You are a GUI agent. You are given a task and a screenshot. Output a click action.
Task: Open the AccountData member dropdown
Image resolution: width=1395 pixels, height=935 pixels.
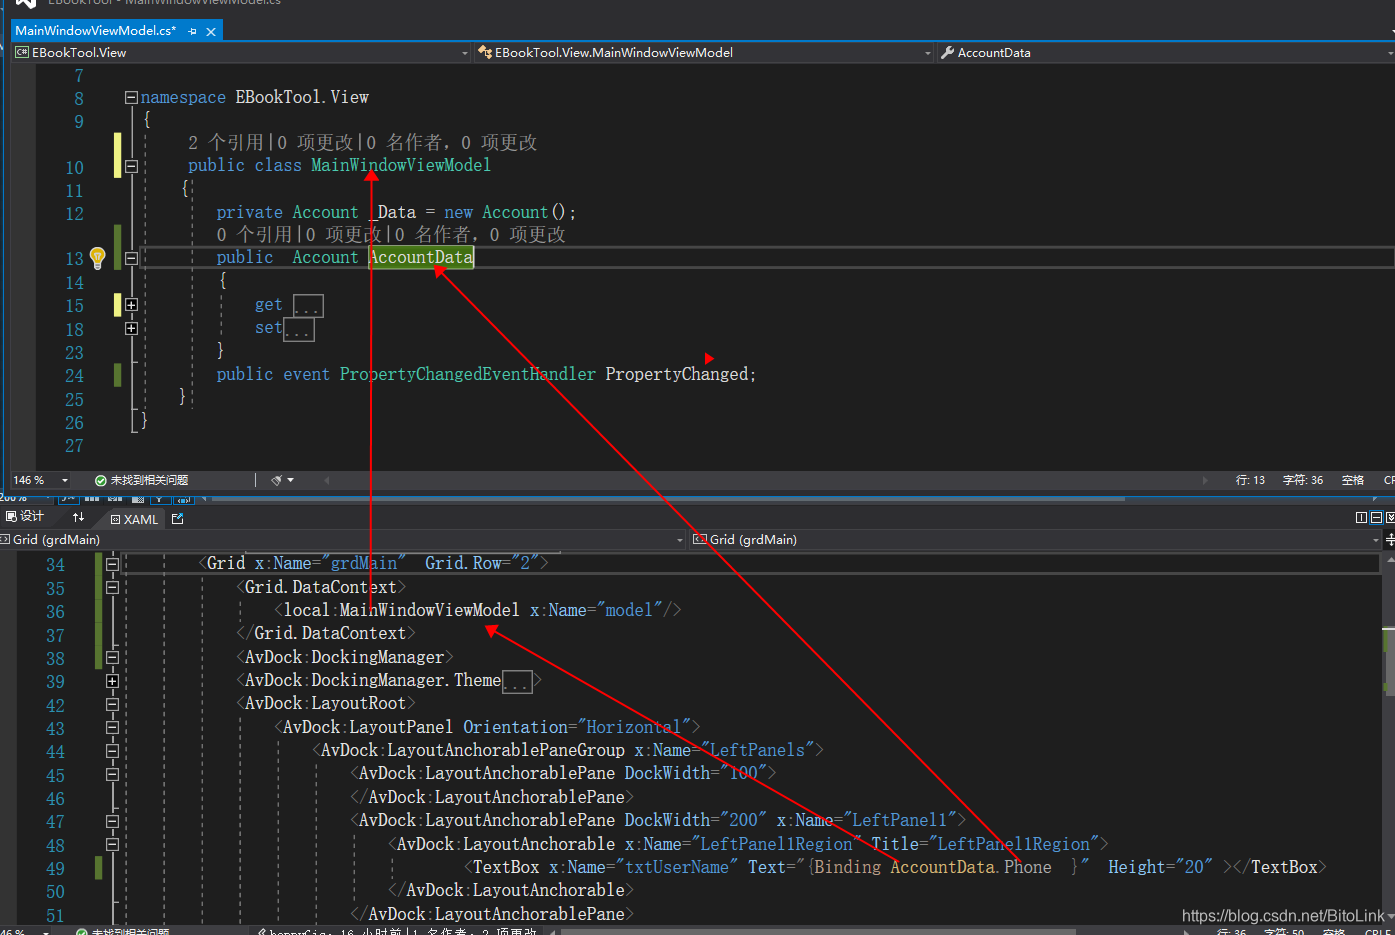tap(1390, 53)
